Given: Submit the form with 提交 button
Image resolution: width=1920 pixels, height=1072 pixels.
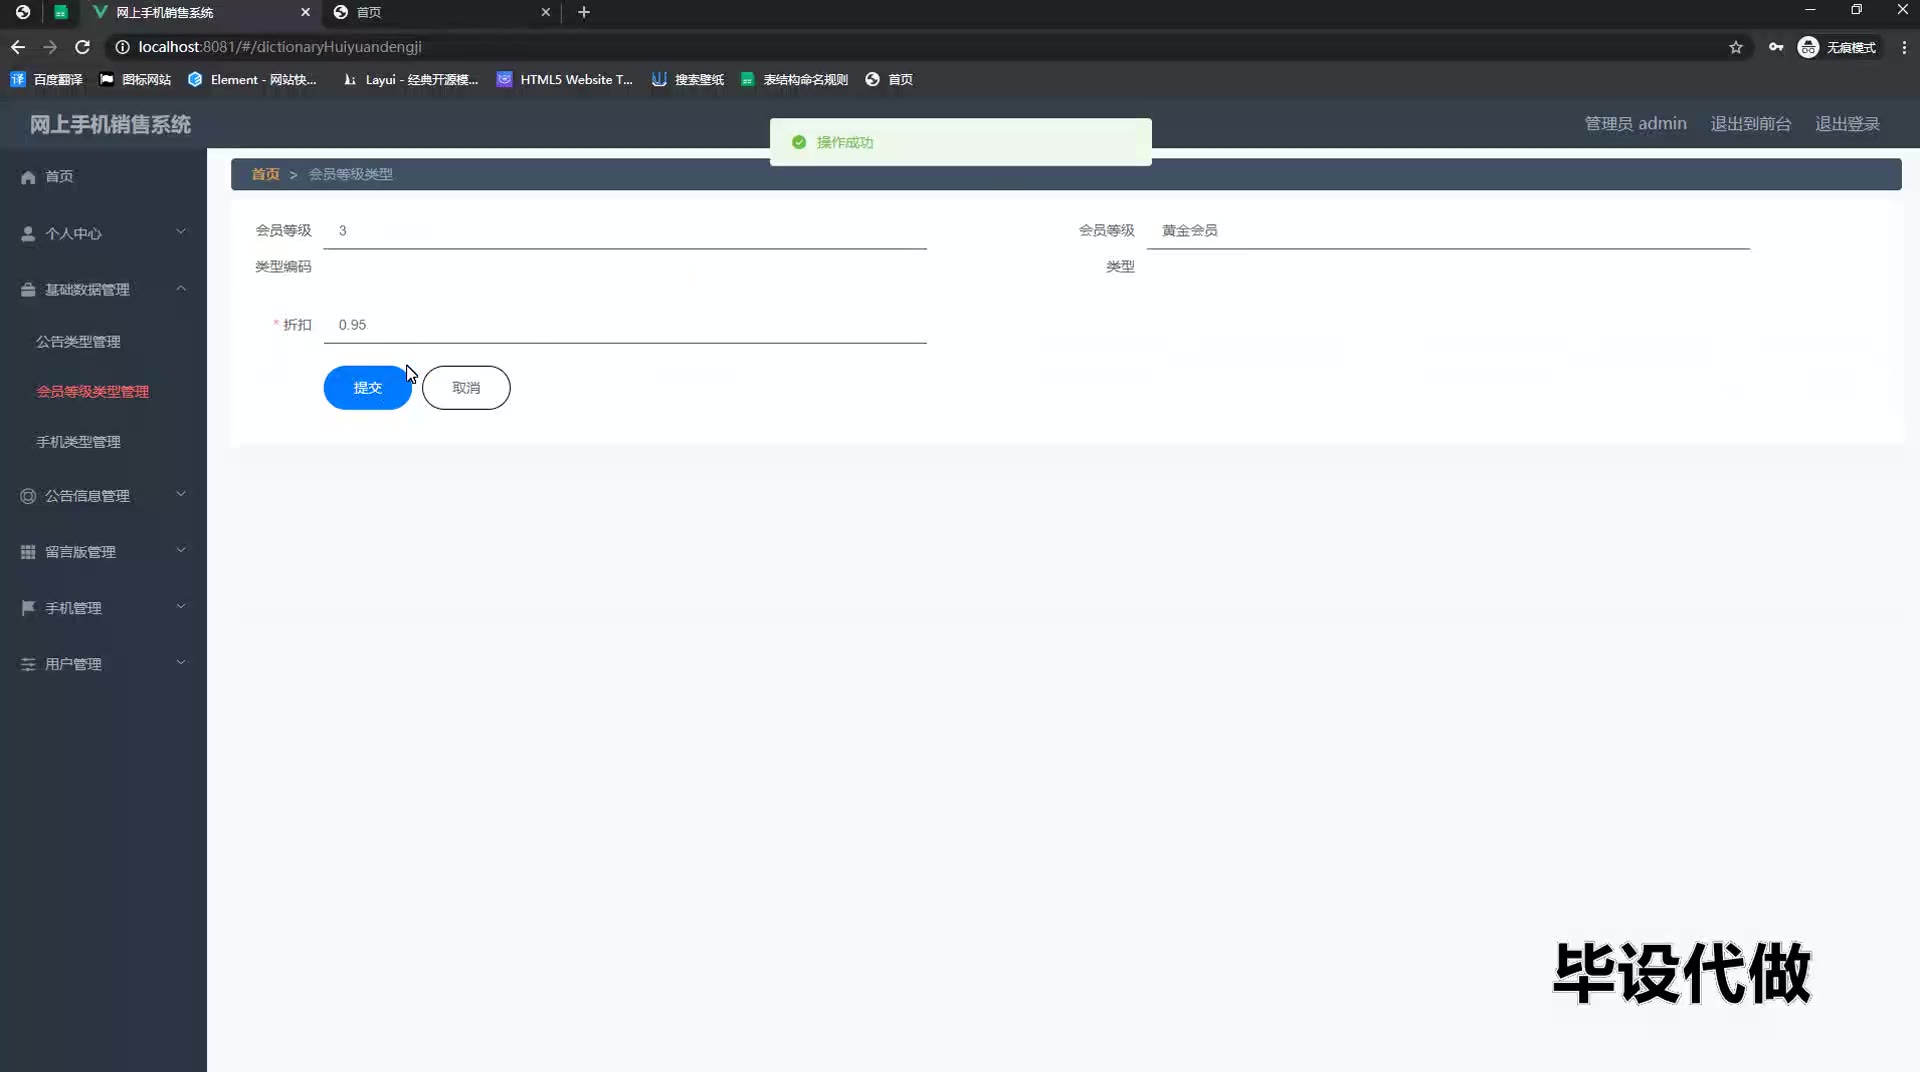Looking at the screenshot, I should 367,388.
